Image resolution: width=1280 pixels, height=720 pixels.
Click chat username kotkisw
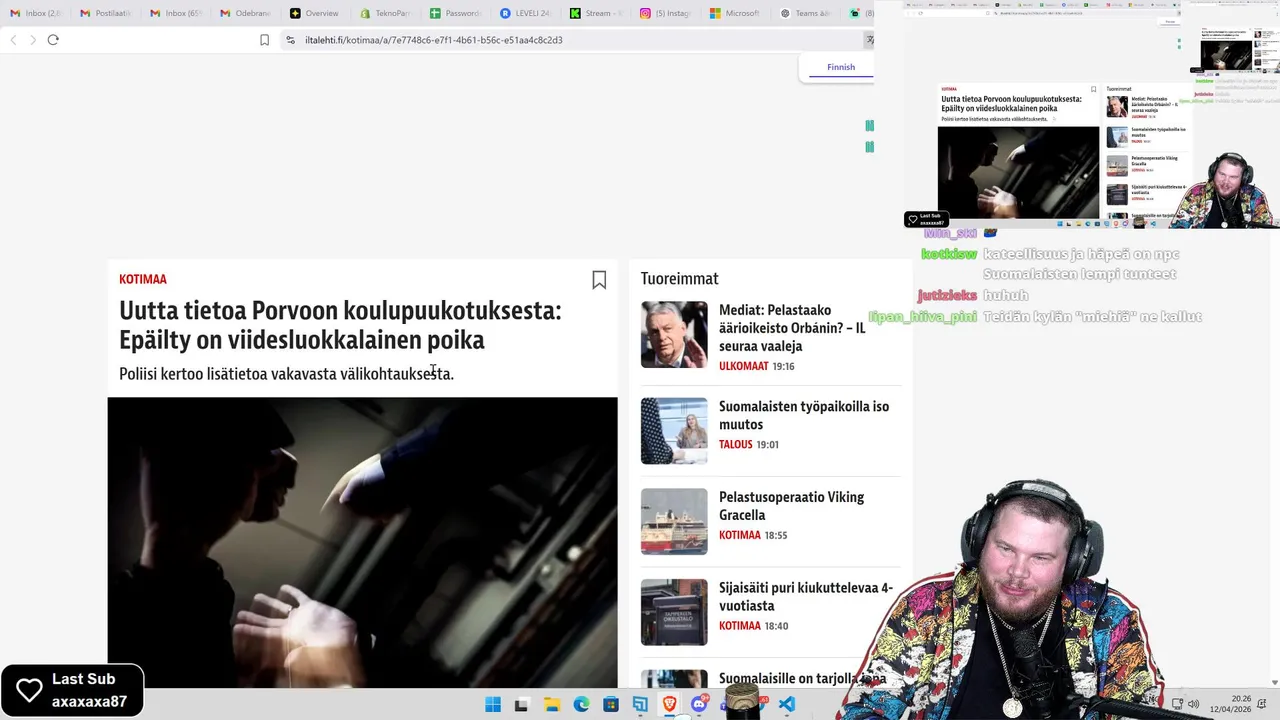click(949, 254)
